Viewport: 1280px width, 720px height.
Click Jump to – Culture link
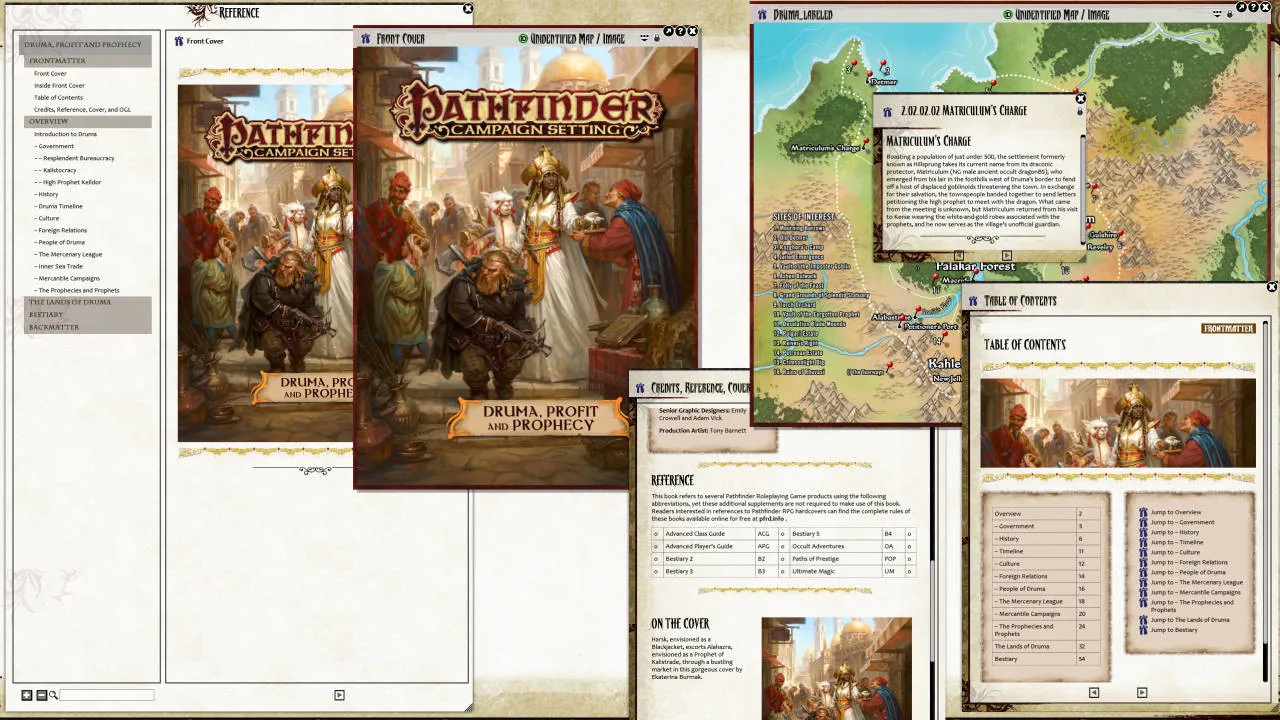coord(1175,552)
